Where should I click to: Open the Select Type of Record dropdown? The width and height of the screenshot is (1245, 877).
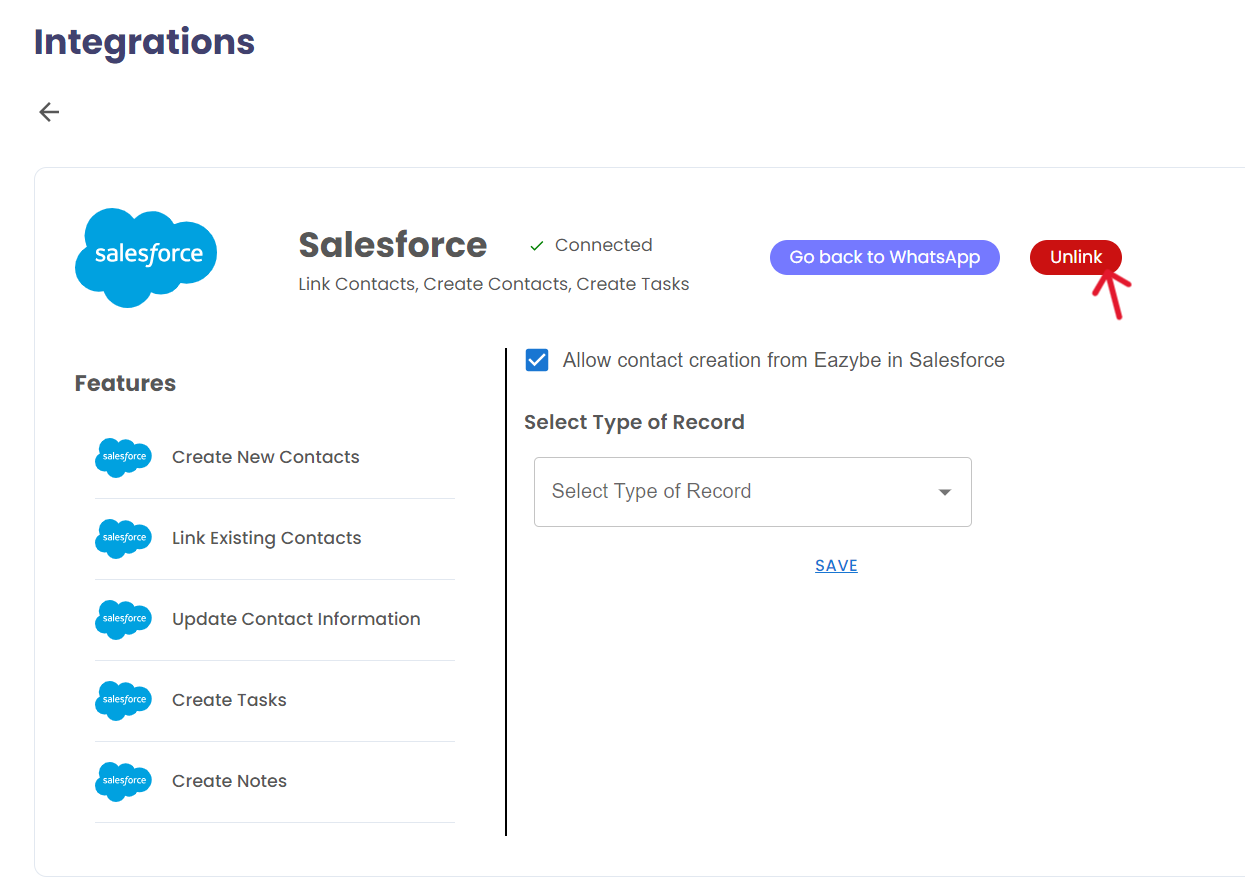coord(752,491)
